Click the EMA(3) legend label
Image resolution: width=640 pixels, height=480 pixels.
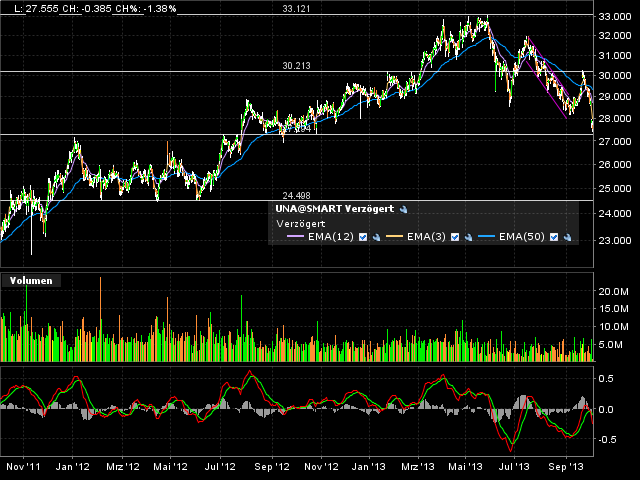(426, 237)
